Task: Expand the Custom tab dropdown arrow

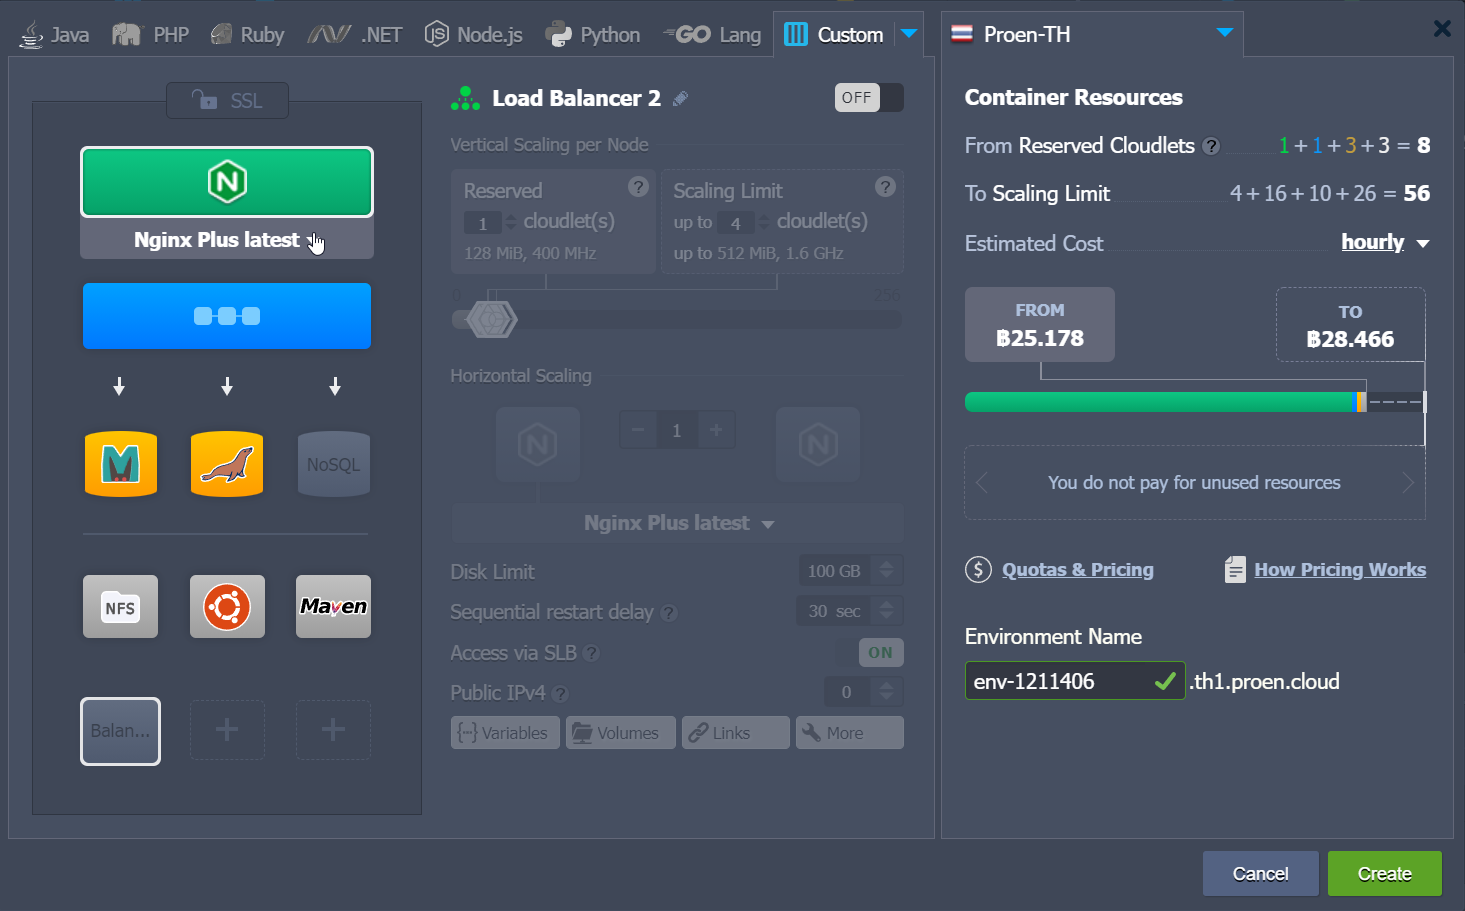Action: coord(909,34)
